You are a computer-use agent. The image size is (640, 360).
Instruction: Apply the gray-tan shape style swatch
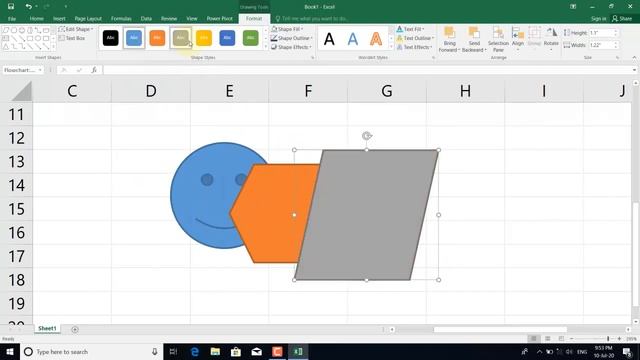(x=180, y=38)
